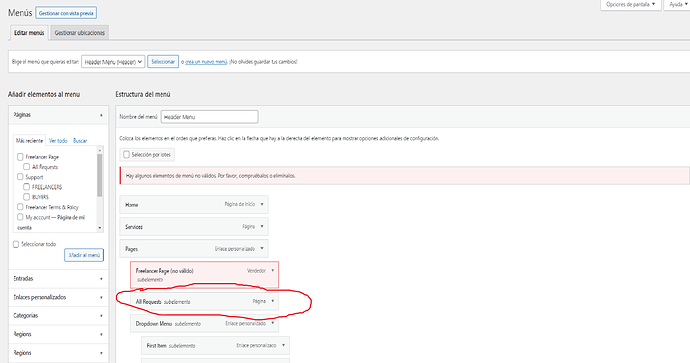This screenshot has height=363, width=690.
Task: Select the Services menu item label
Action: pyautogui.click(x=134, y=227)
